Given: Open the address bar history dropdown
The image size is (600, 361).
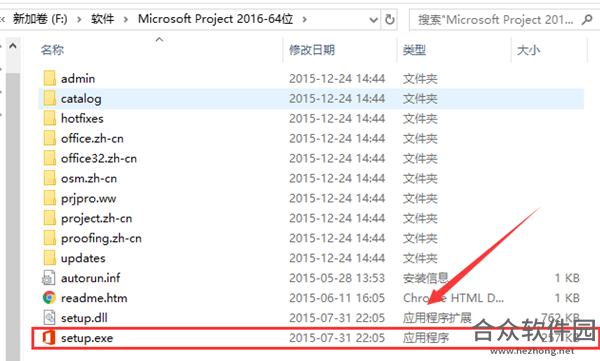Looking at the screenshot, I should (x=373, y=19).
